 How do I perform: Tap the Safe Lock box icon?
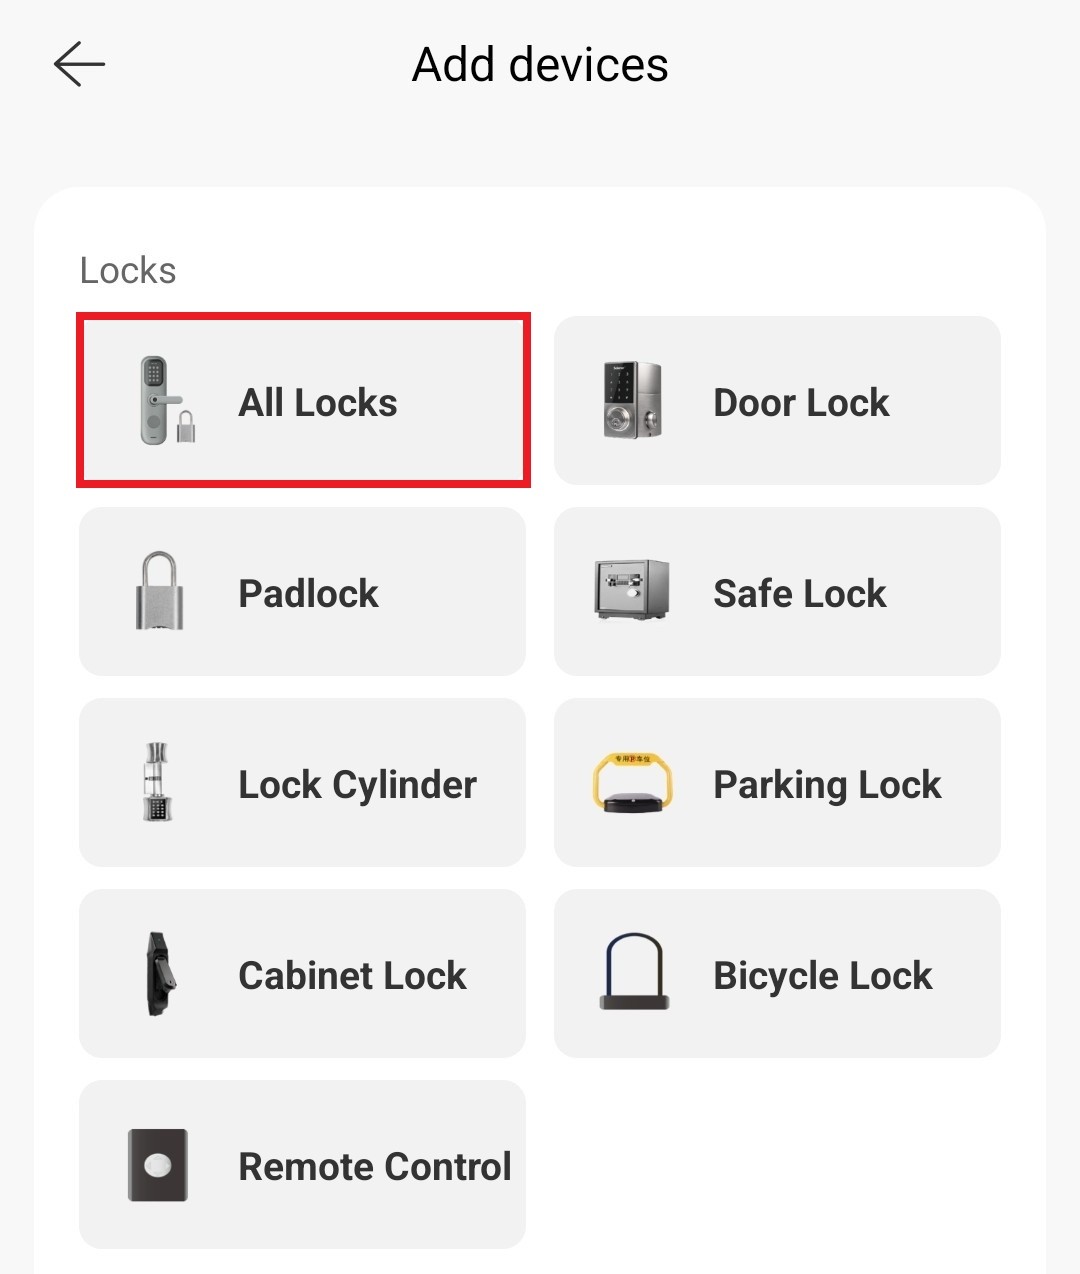click(x=632, y=590)
